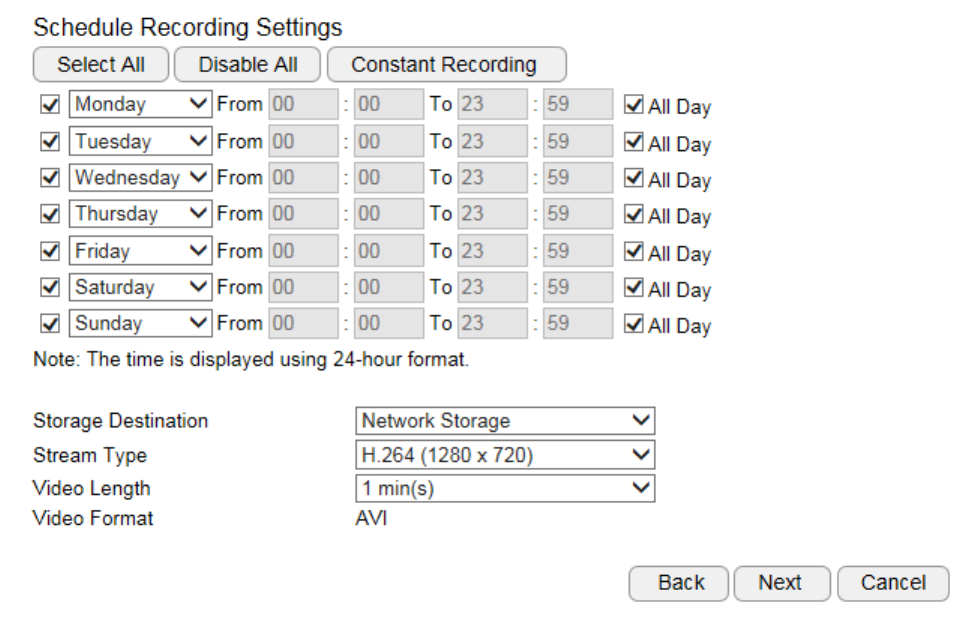
Task: Turn off All Day for Saturday
Action: (x=633, y=288)
